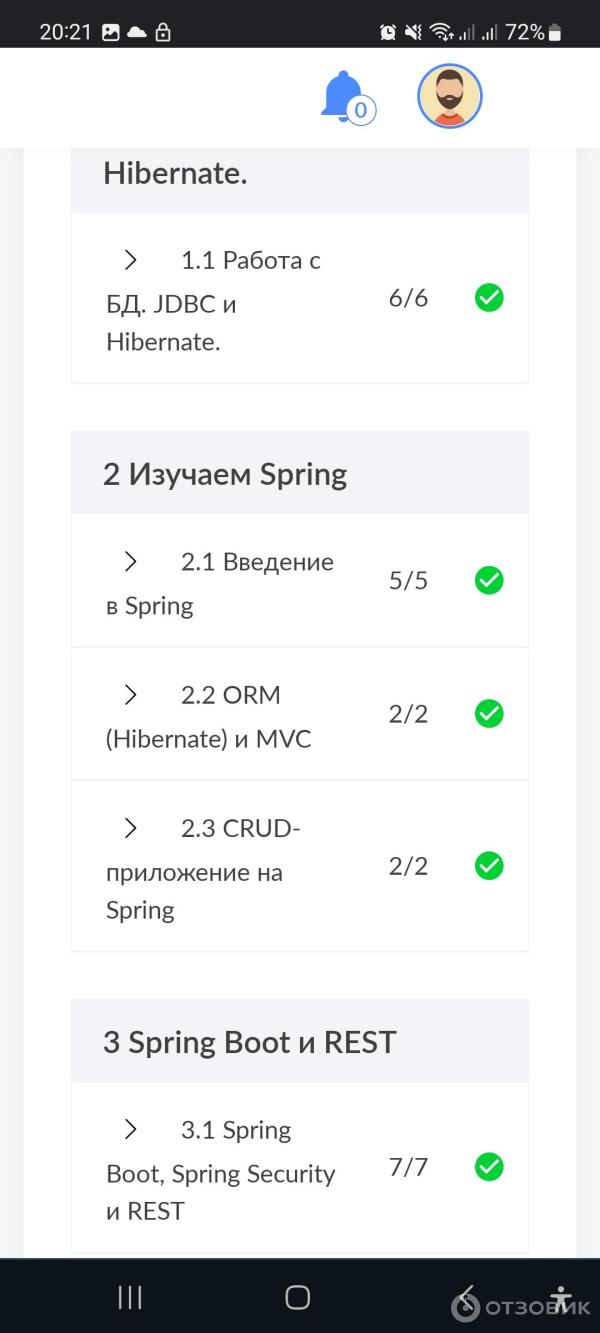Select the completion checkmark for 2.1 Введение в Spring
600x1333 pixels.
coord(488,581)
